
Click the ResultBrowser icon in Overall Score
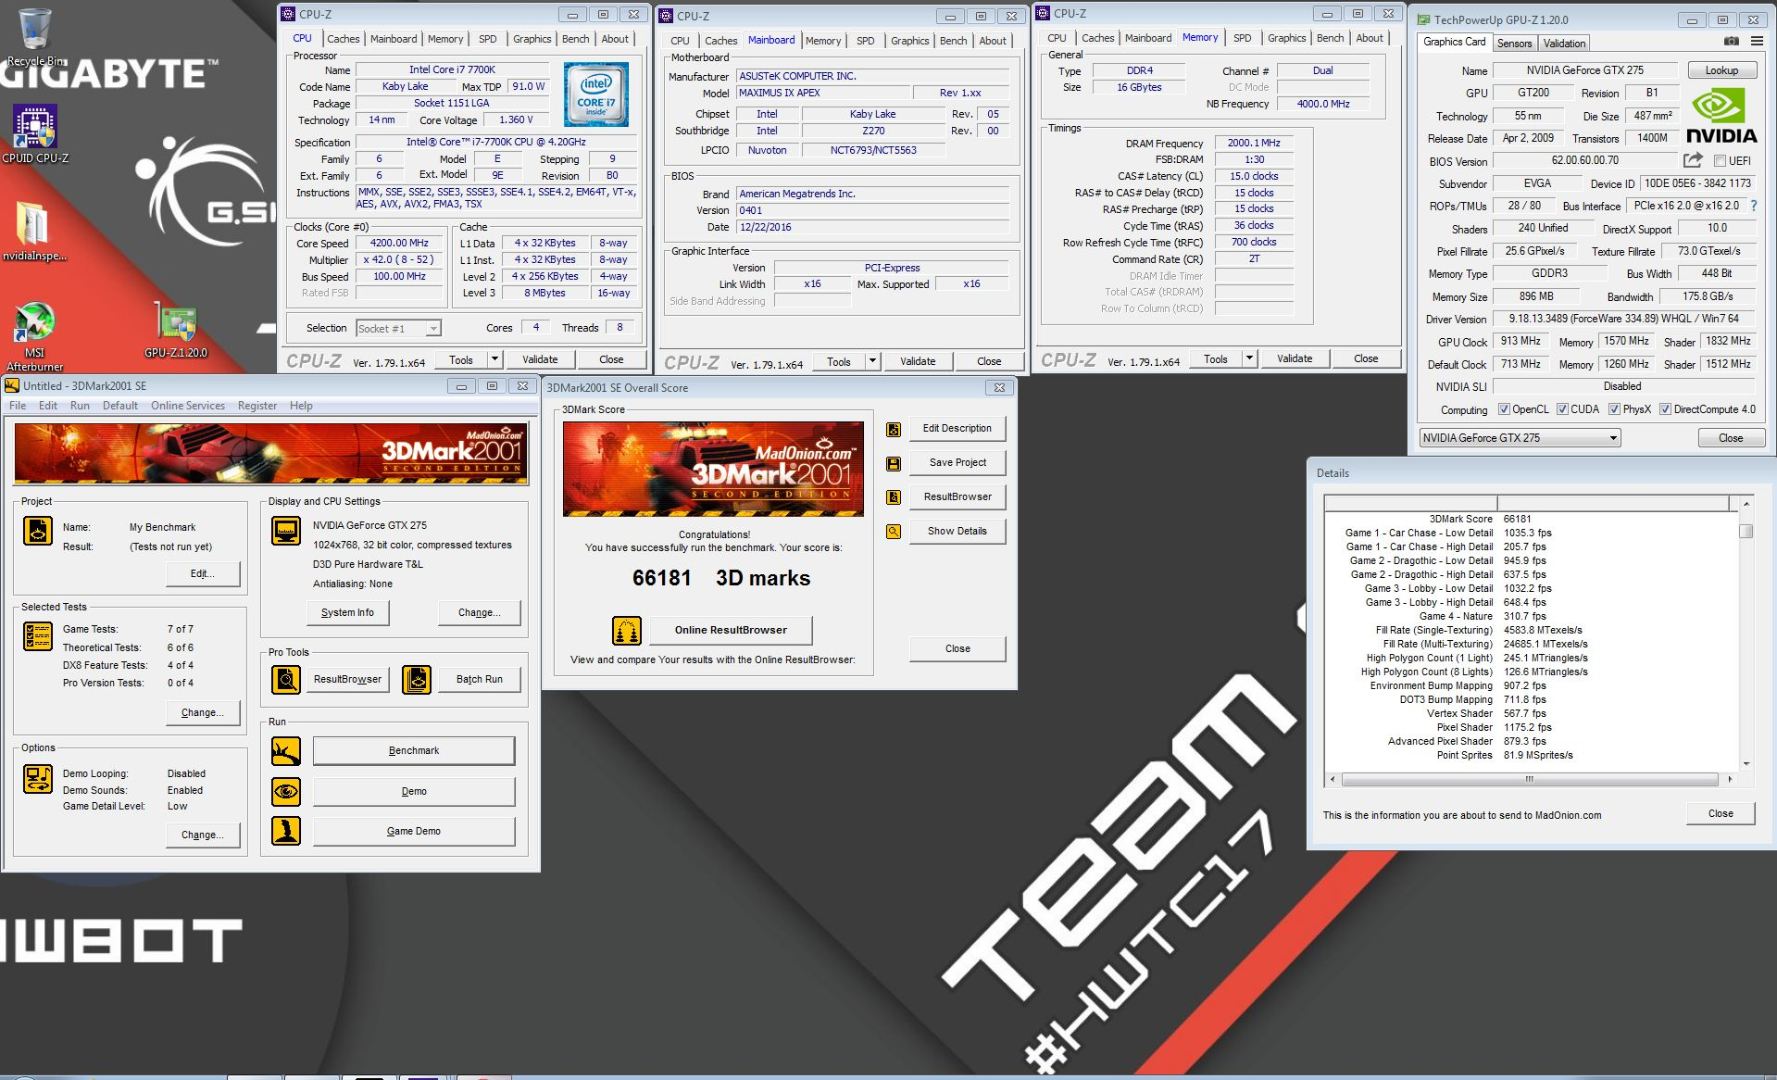(893, 497)
